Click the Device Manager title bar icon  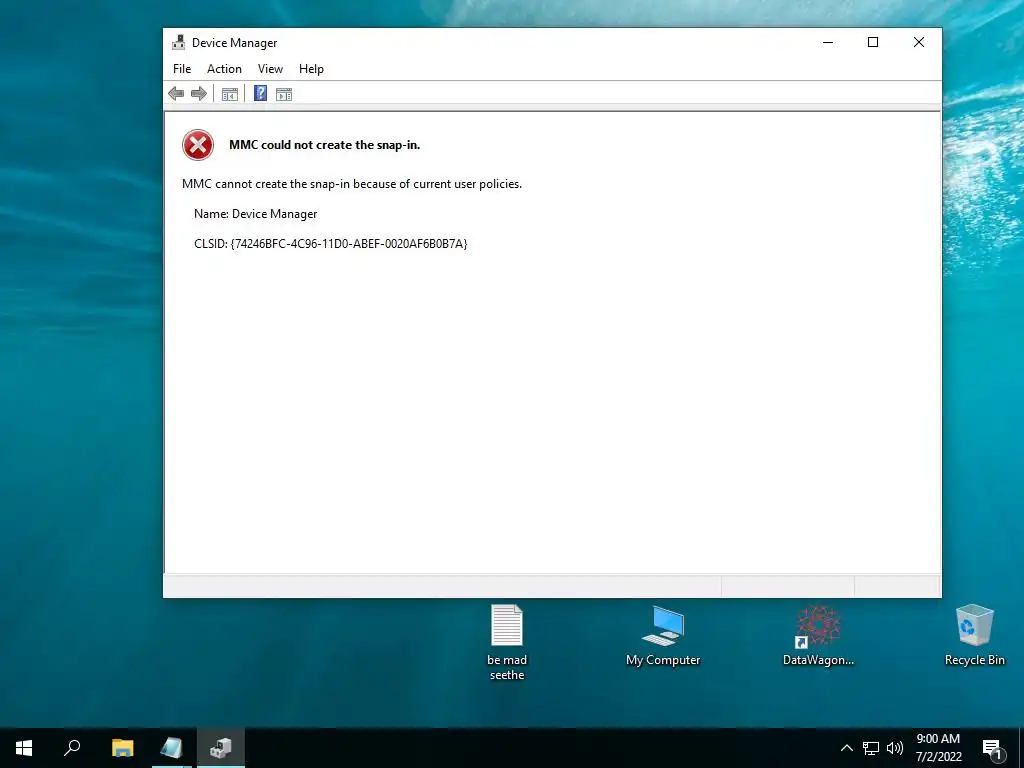(x=178, y=43)
